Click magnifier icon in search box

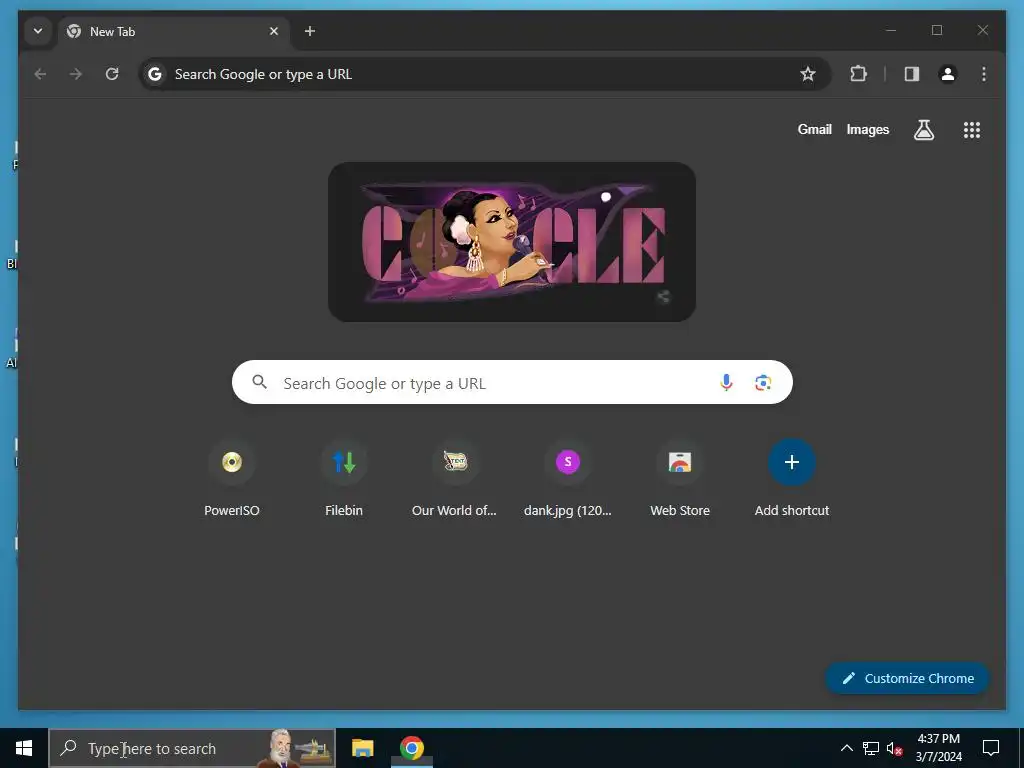[x=260, y=382]
